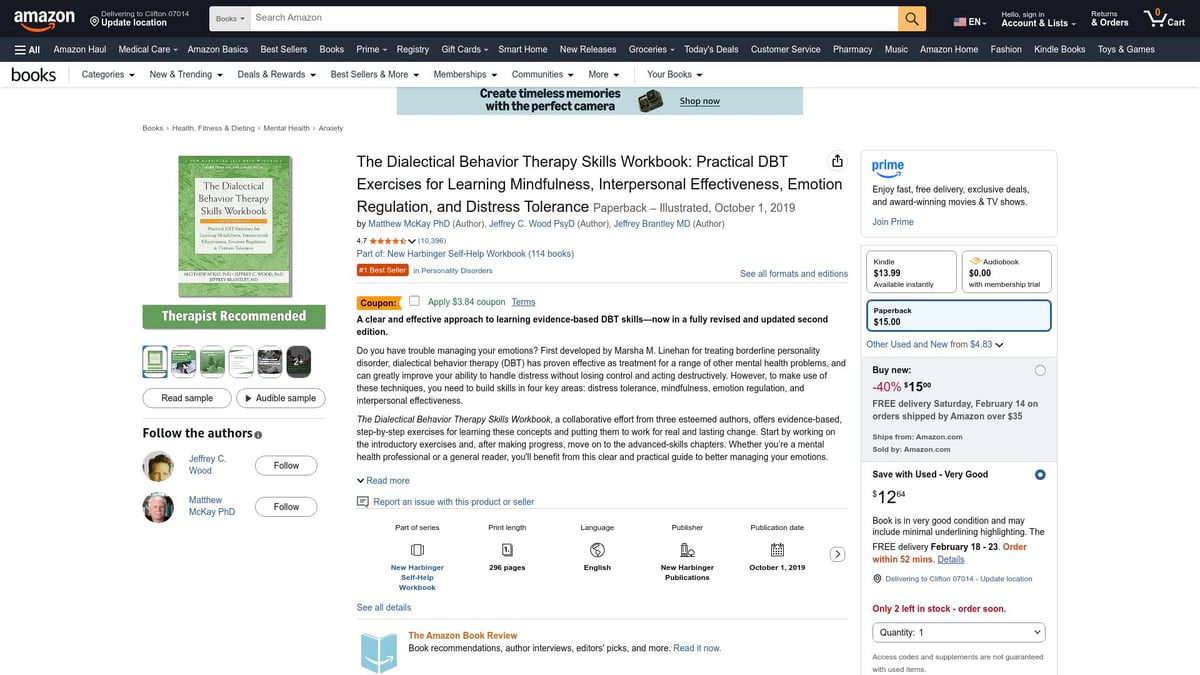Image resolution: width=1200 pixels, height=675 pixels.
Task: Click the pages icon under Print length
Action: [x=506, y=550]
